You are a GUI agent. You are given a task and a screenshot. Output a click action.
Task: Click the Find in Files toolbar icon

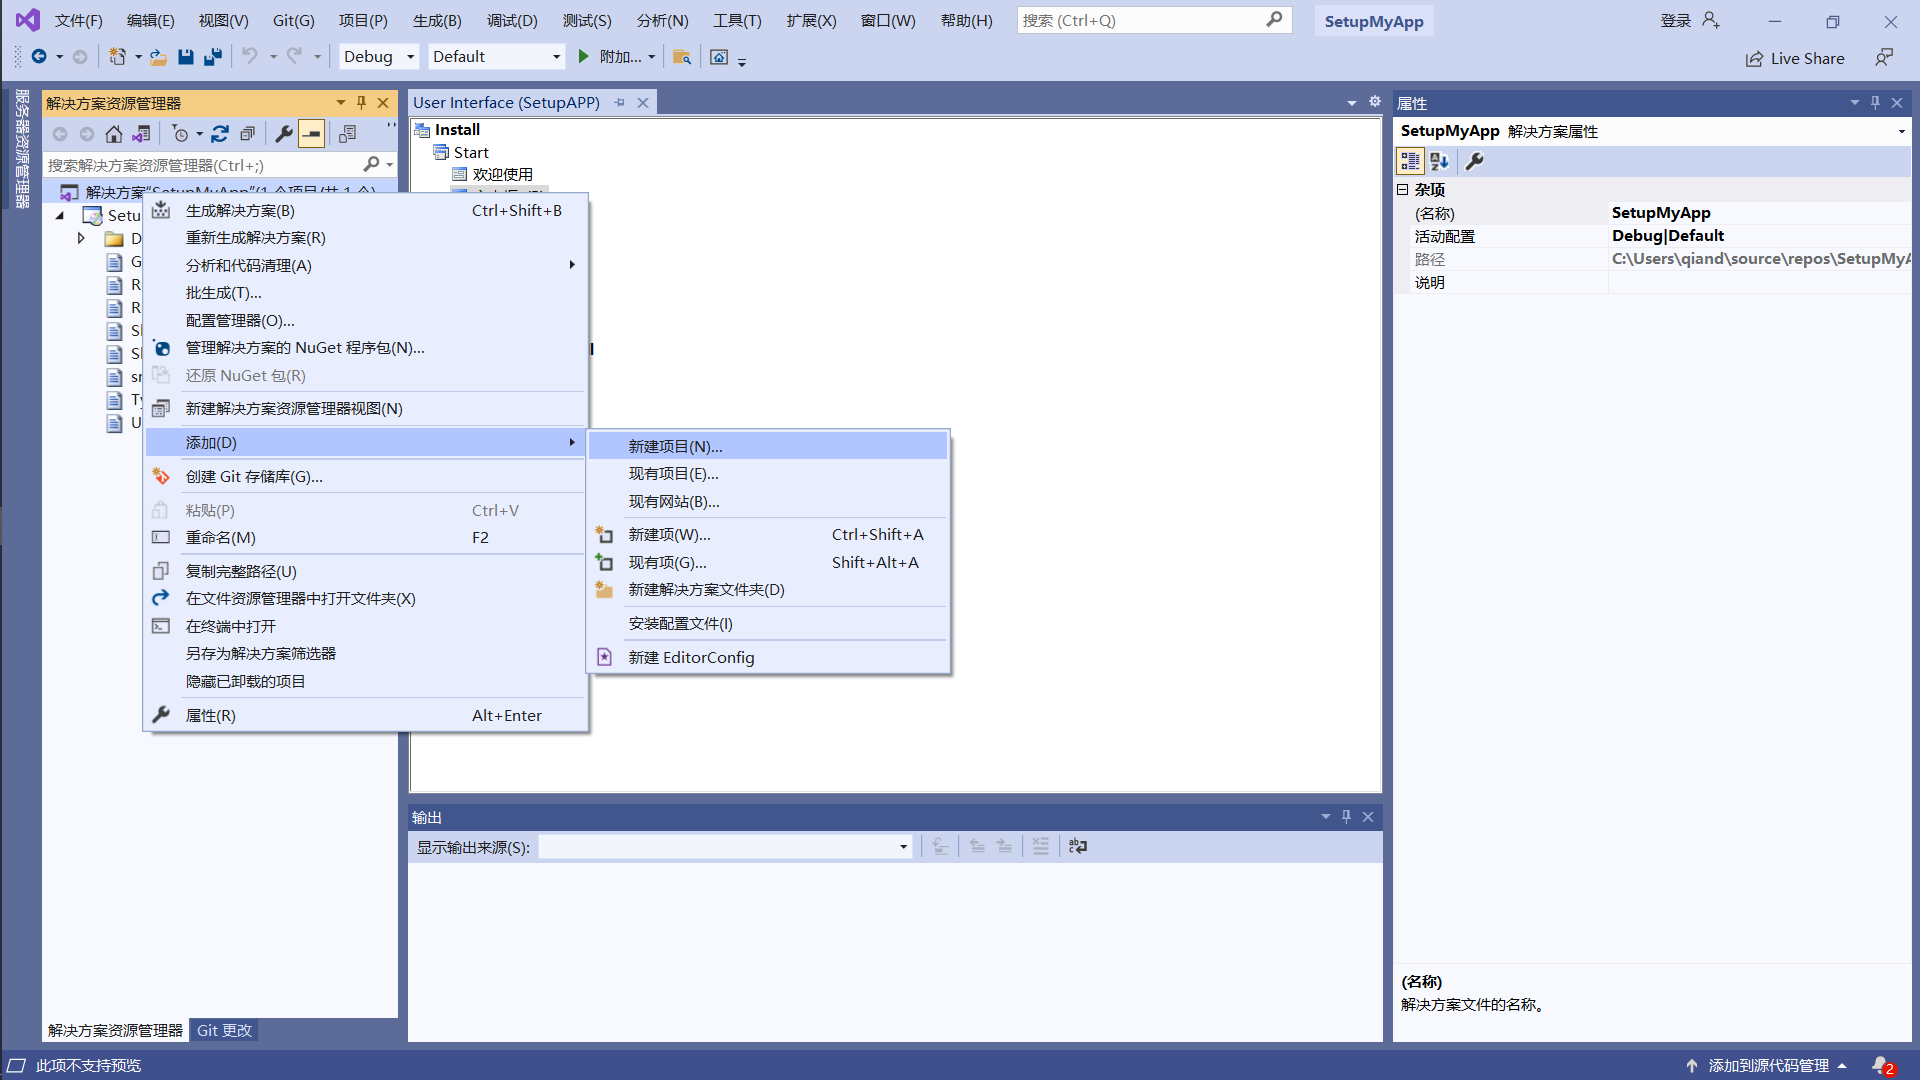(x=682, y=57)
